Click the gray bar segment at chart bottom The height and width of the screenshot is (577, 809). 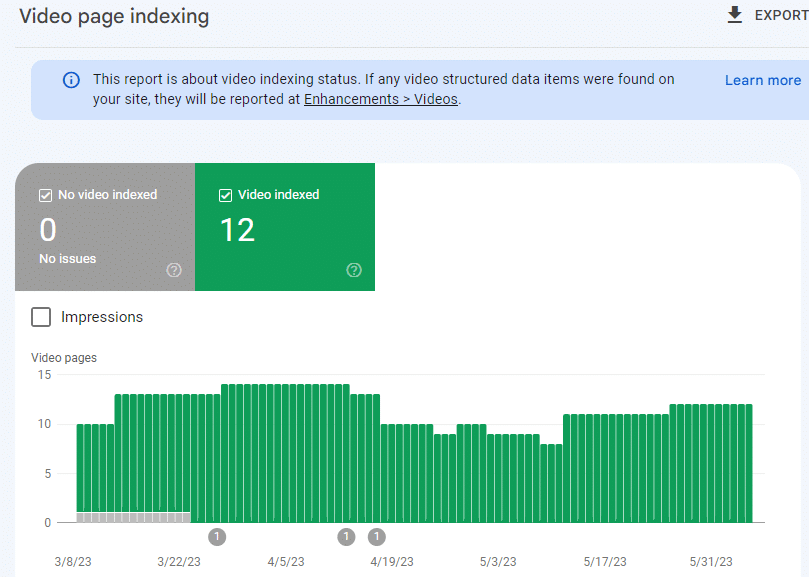[x=133, y=517]
